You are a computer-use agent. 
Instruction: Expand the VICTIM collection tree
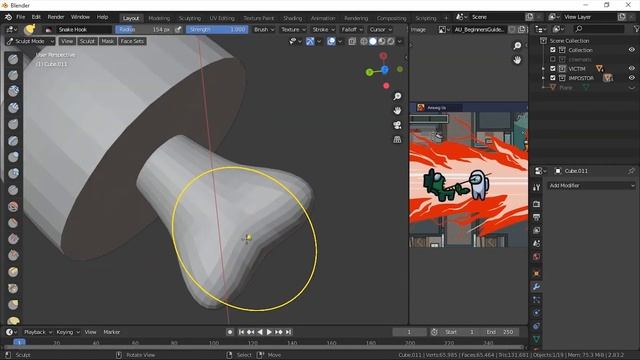click(x=543, y=69)
